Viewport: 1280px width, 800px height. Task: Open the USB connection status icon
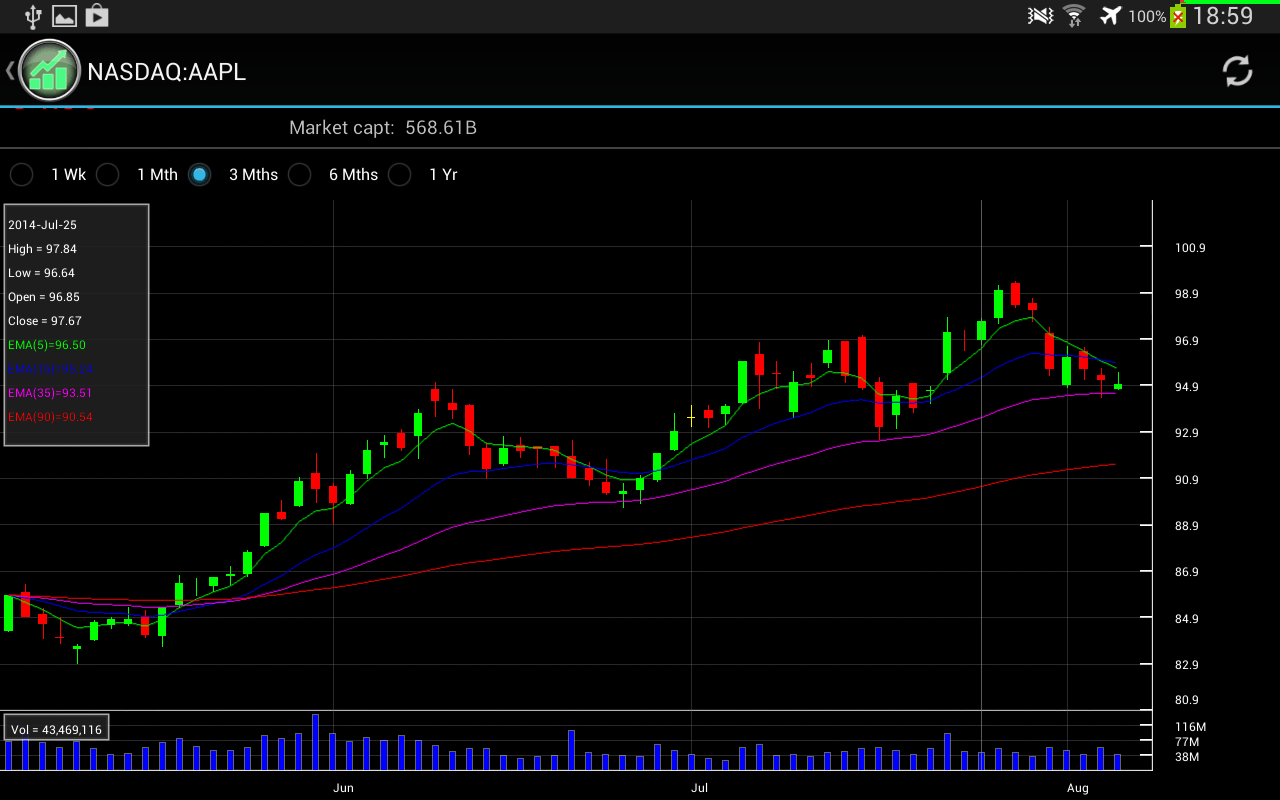pyautogui.click(x=33, y=15)
